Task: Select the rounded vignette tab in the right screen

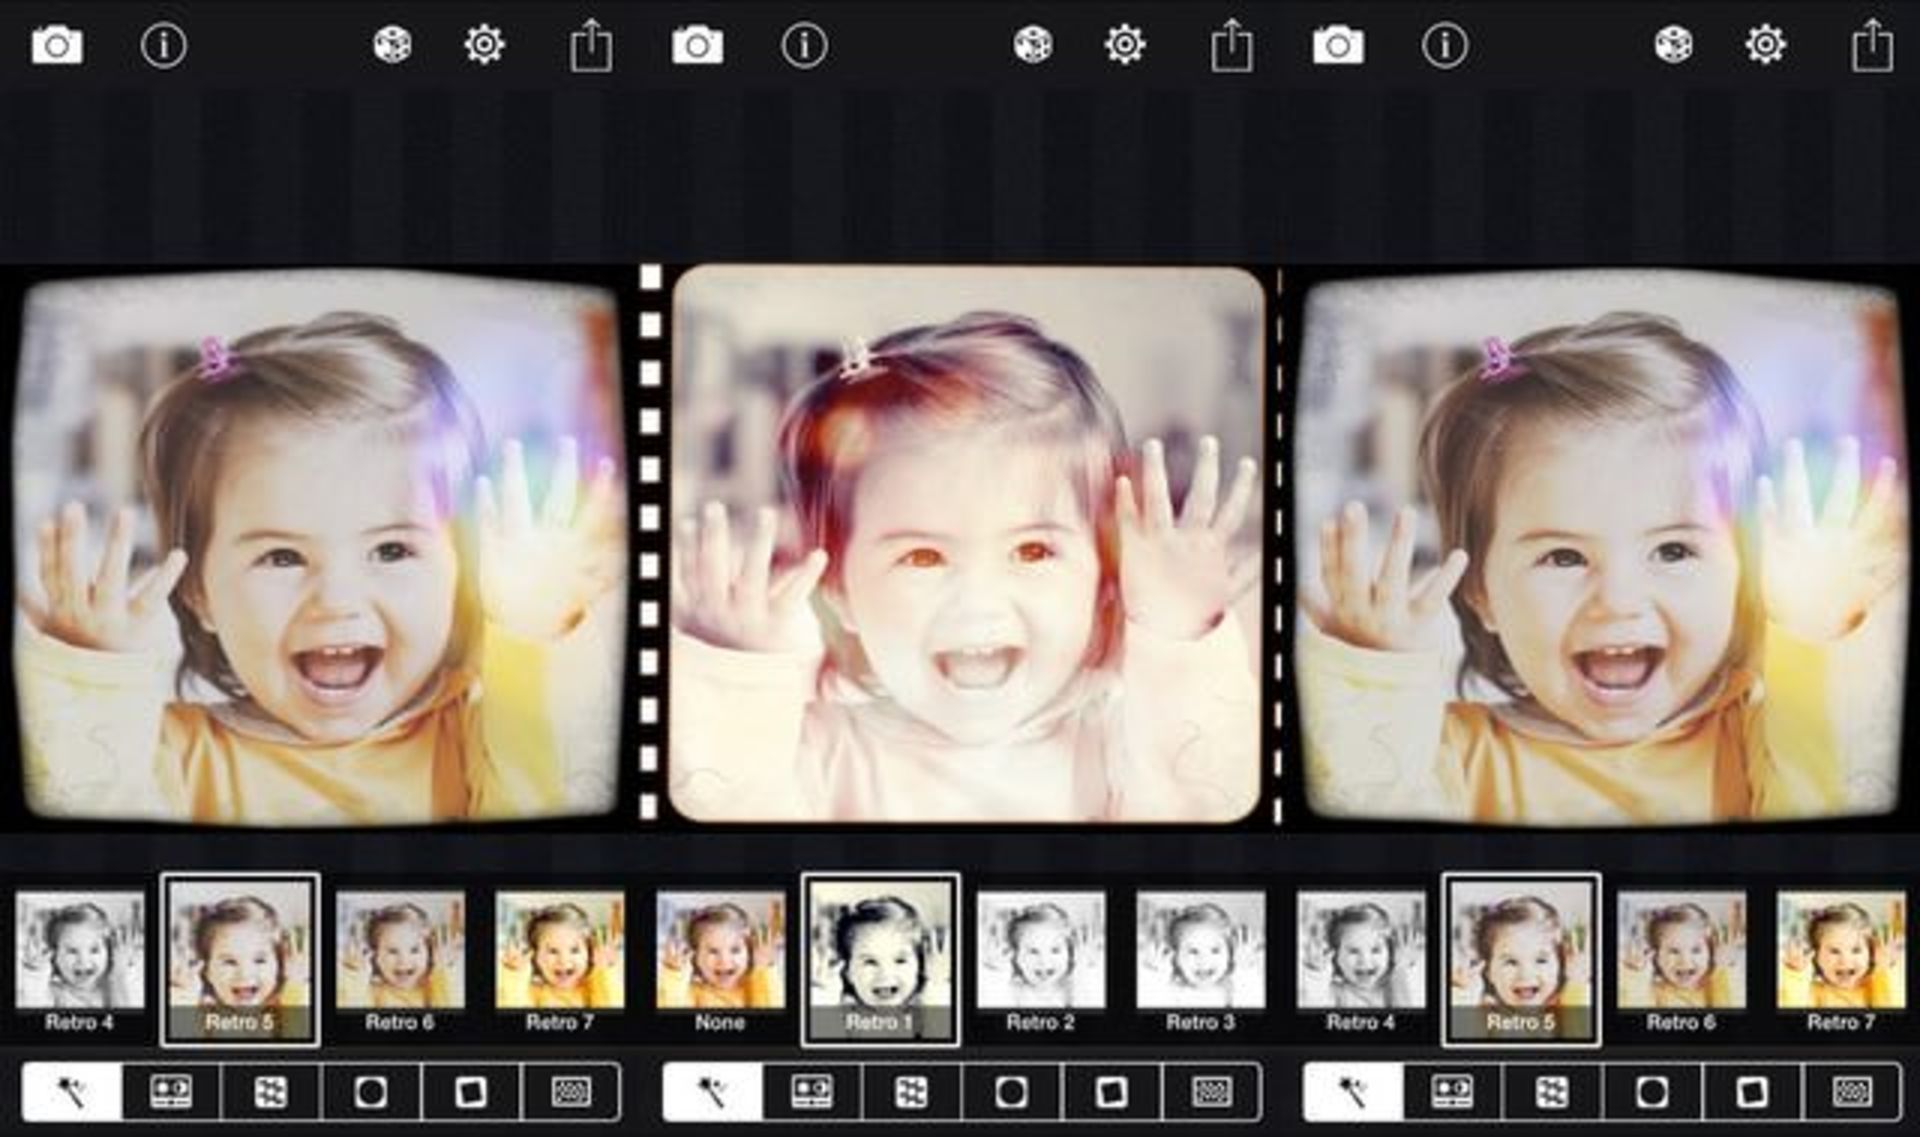Action: (x=1653, y=1092)
